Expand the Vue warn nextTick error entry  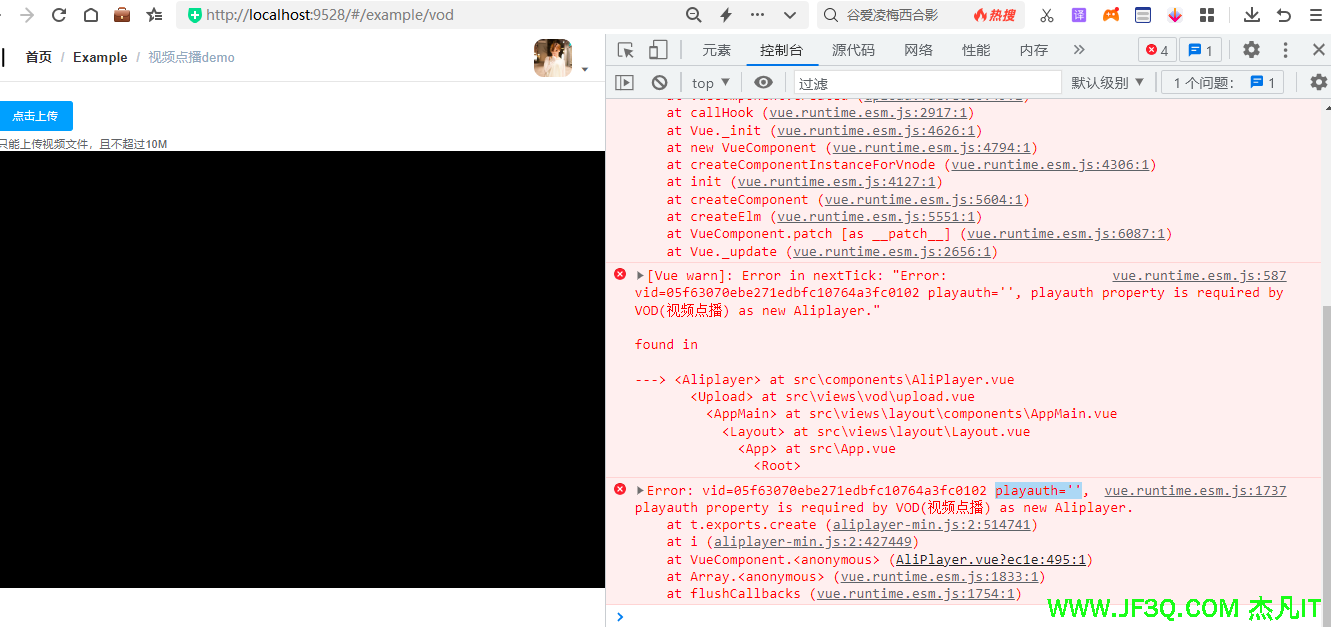click(x=640, y=276)
